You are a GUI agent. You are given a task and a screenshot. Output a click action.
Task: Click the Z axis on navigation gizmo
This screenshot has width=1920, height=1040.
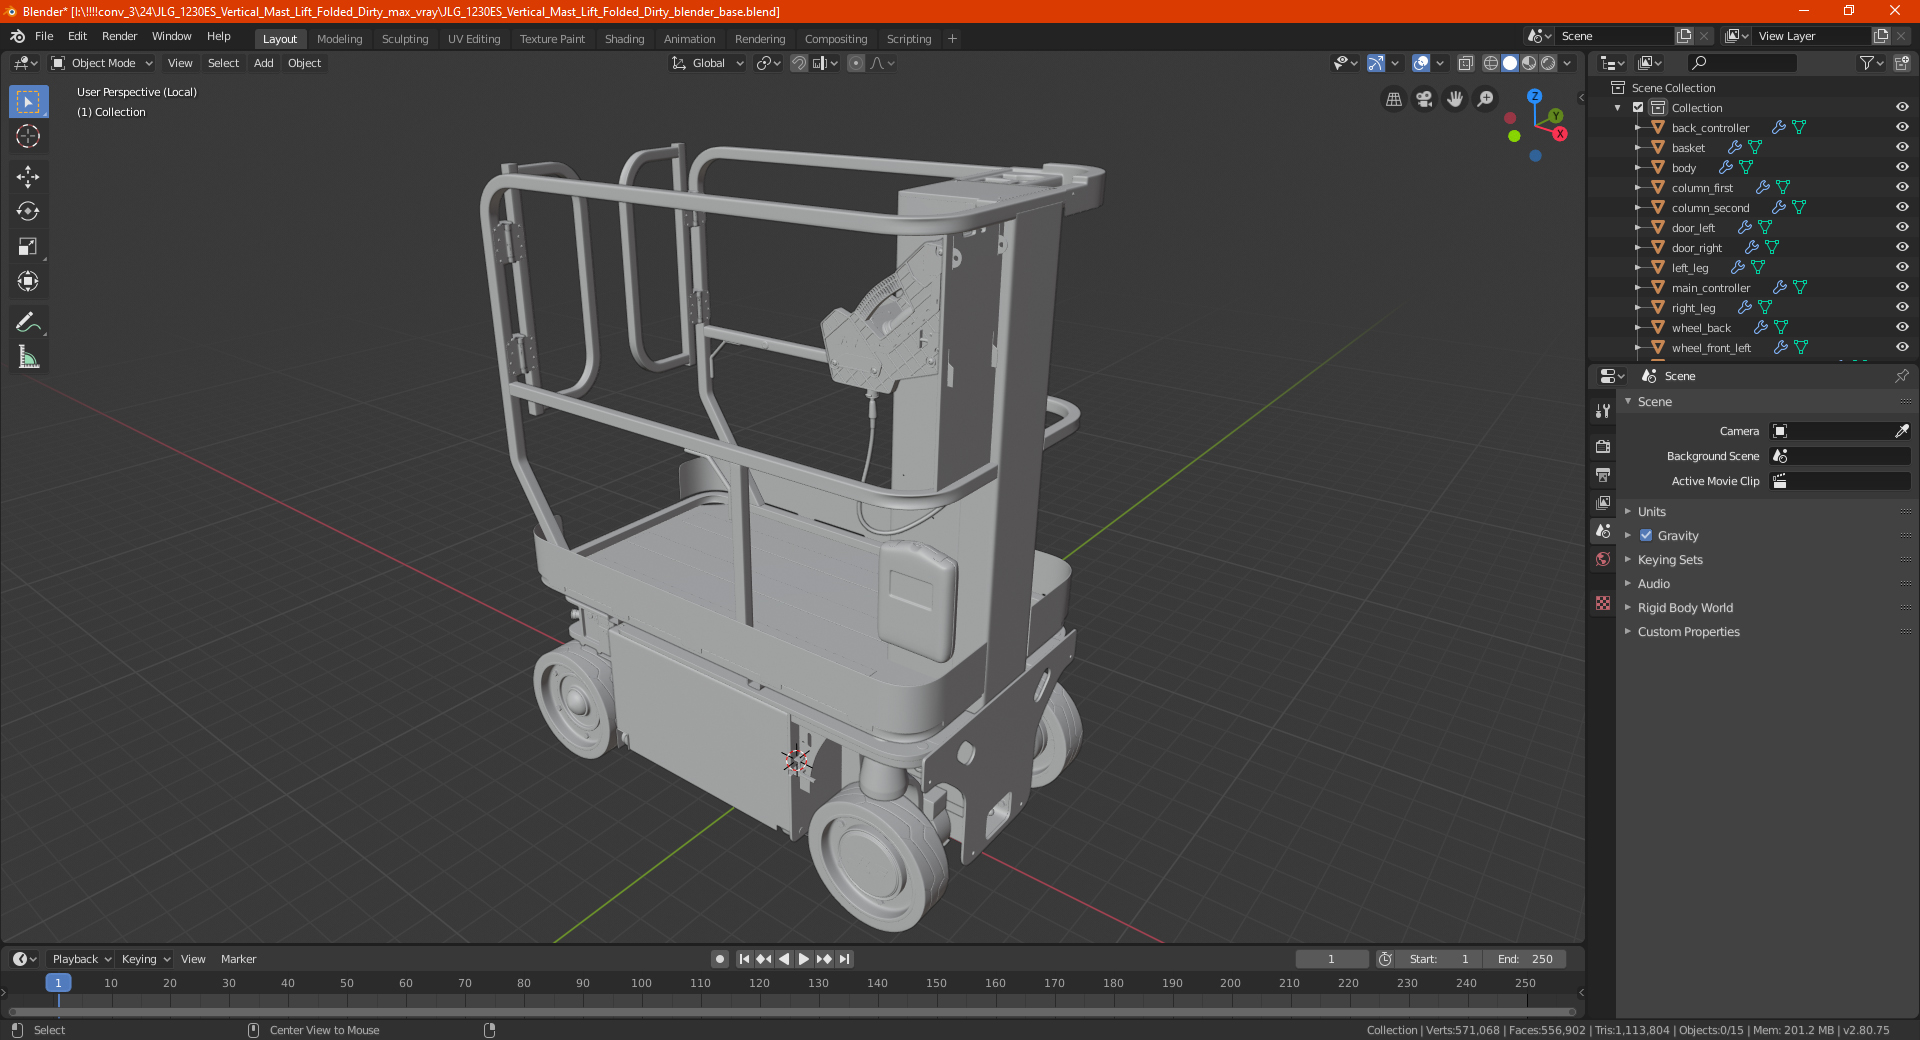[1534, 96]
